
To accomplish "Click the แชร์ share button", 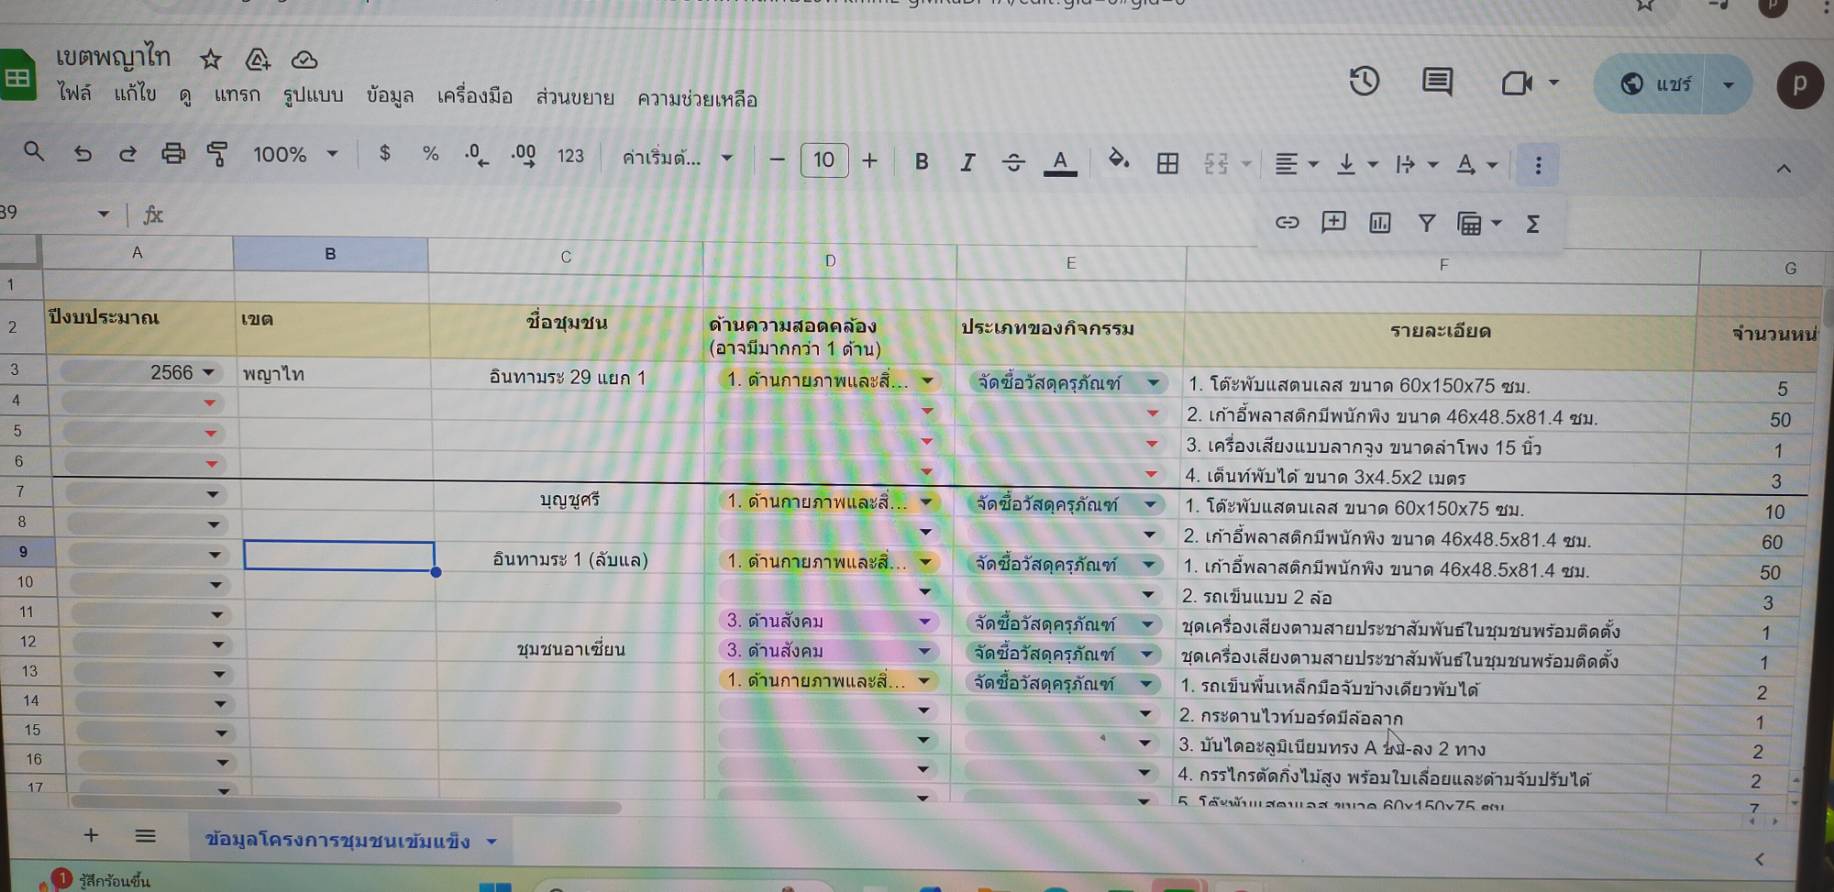I will tap(1655, 84).
